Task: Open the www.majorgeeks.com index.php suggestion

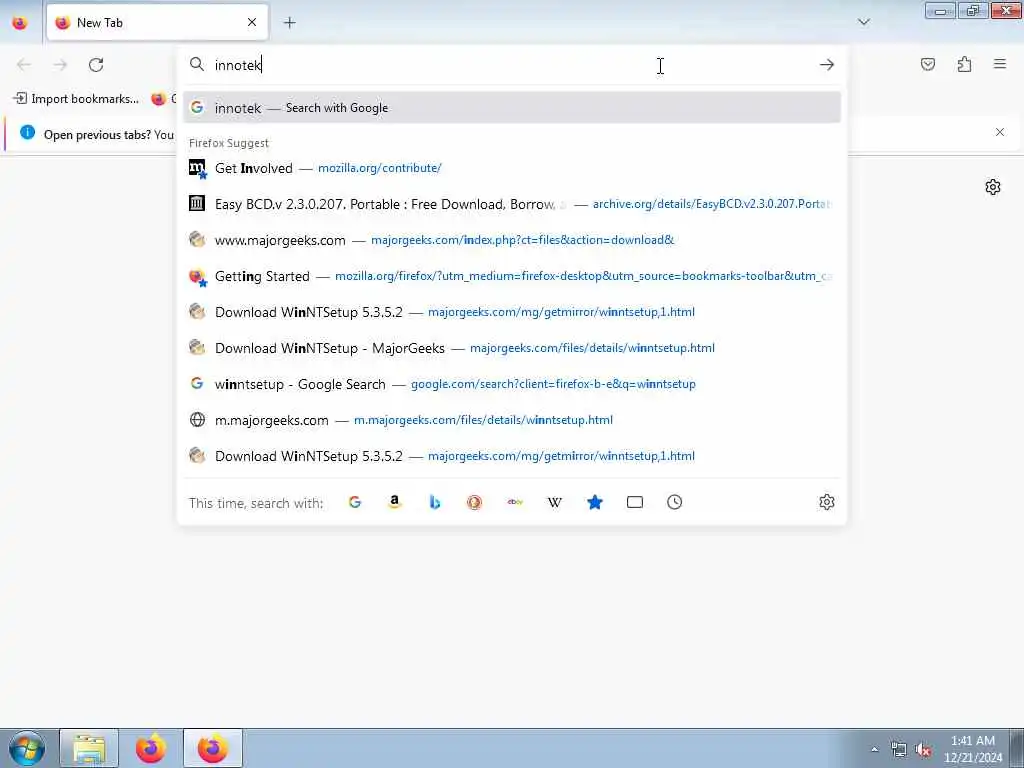Action: (x=512, y=240)
